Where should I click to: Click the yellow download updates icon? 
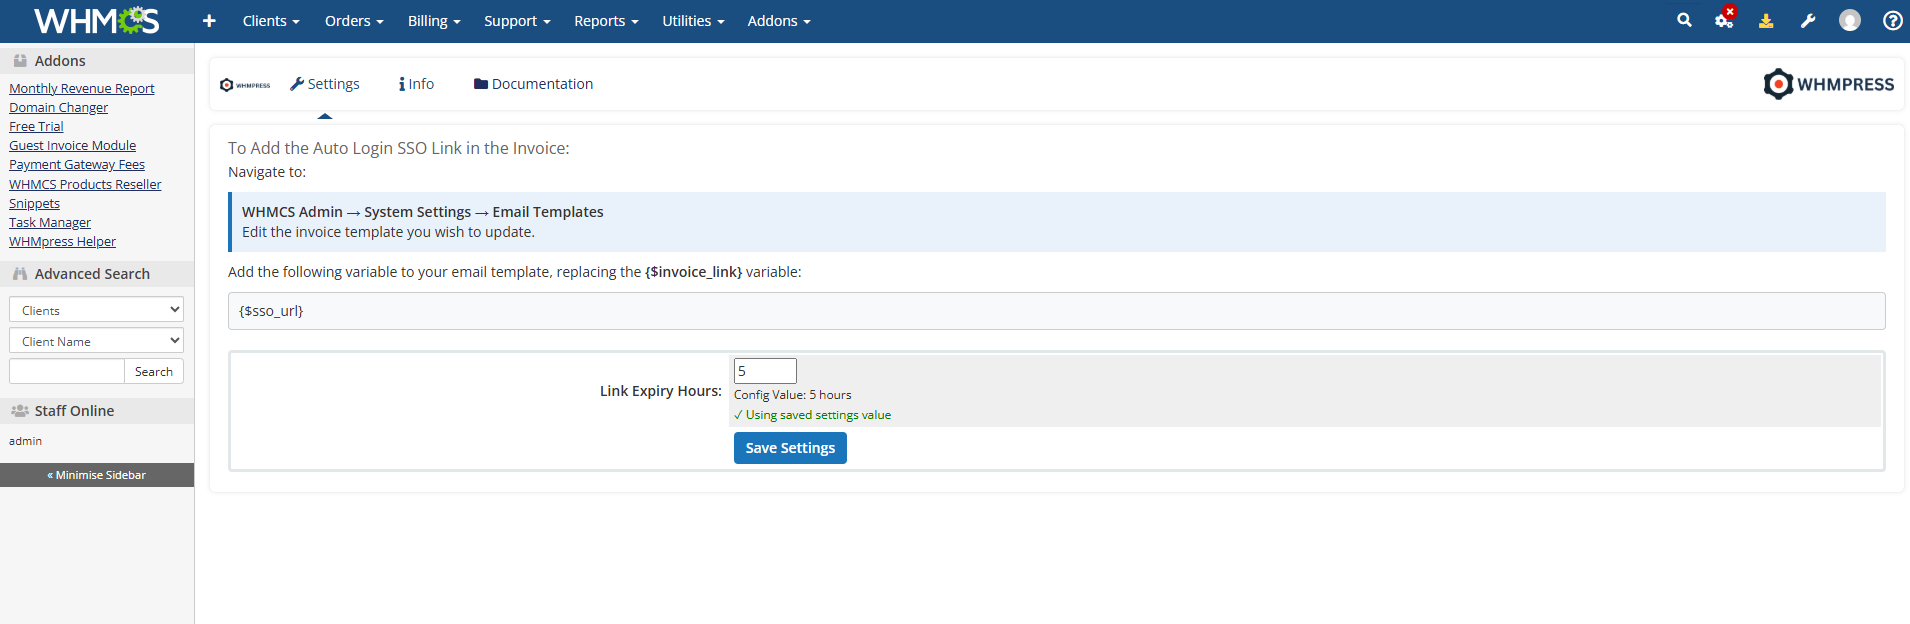pyautogui.click(x=1766, y=21)
